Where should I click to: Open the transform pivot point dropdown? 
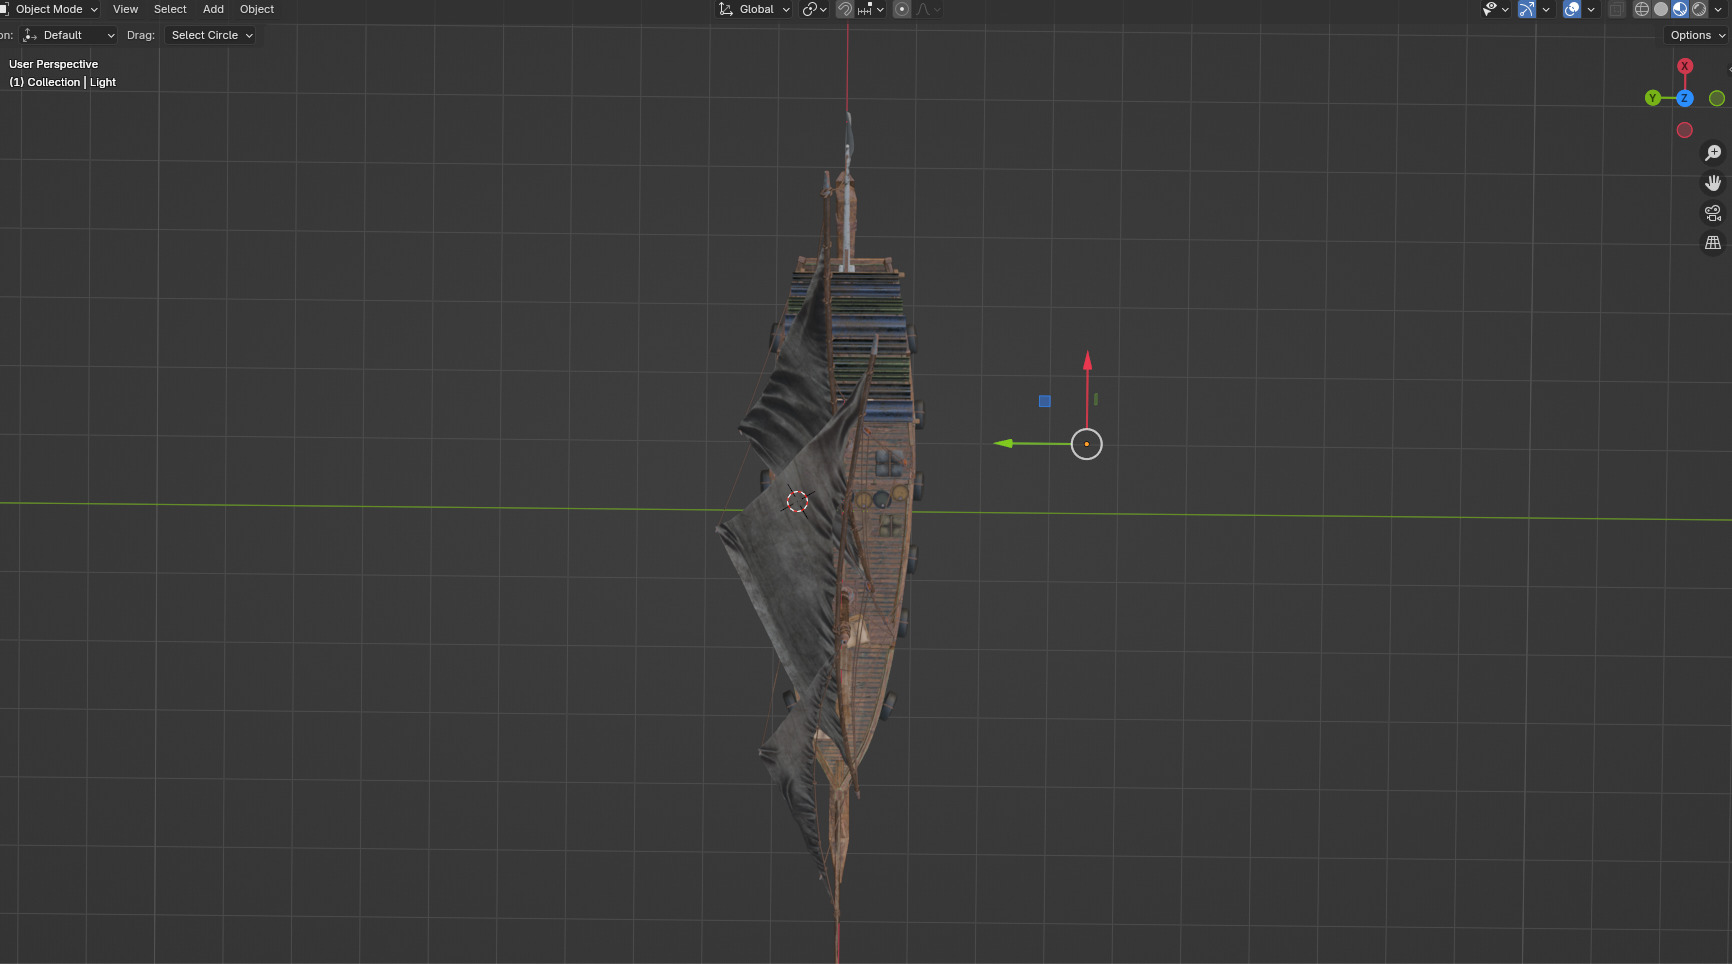click(814, 9)
